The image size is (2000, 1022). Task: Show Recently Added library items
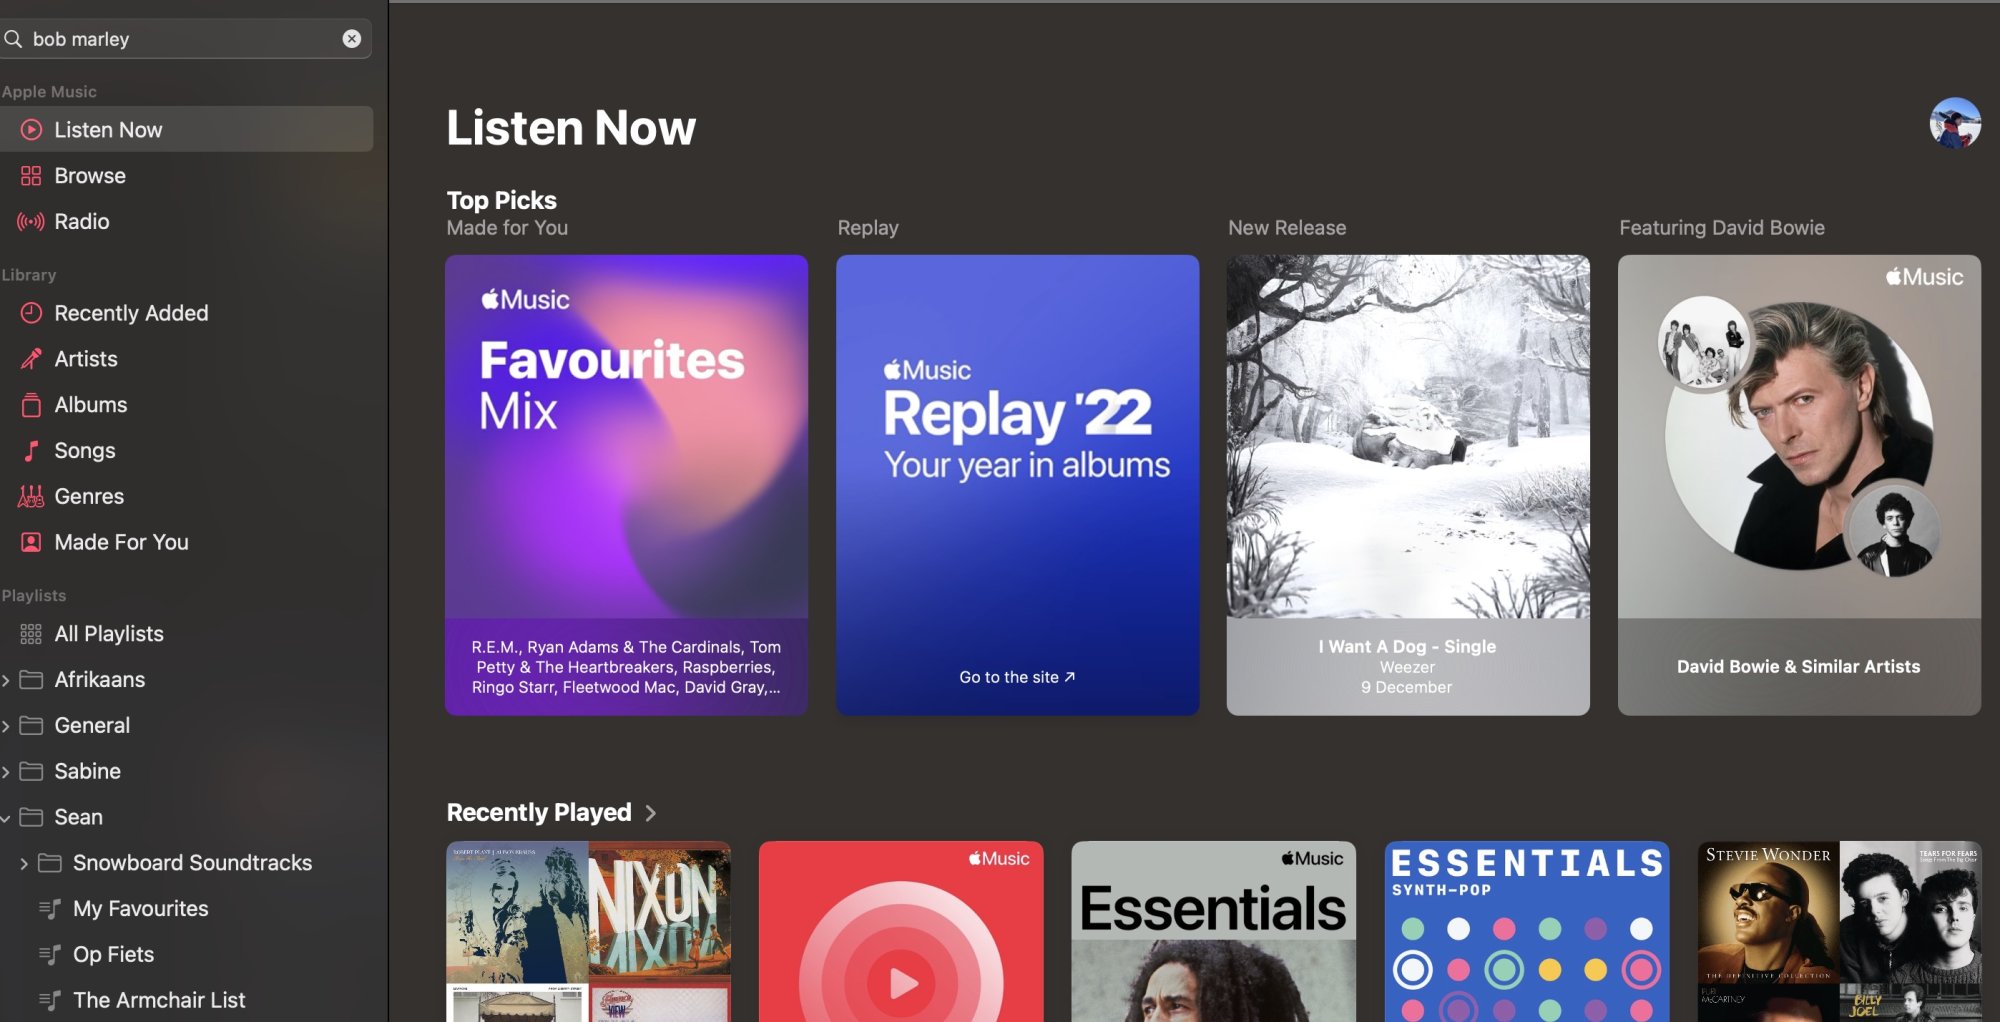coord(186,313)
